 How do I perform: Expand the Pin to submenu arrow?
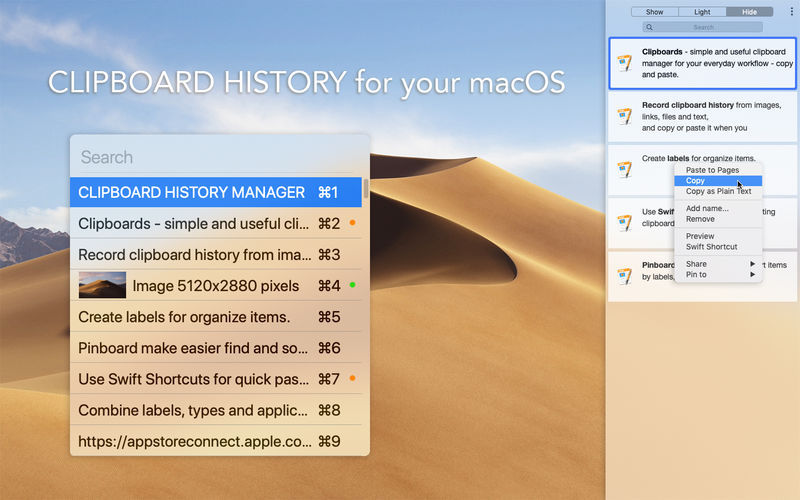[752, 274]
